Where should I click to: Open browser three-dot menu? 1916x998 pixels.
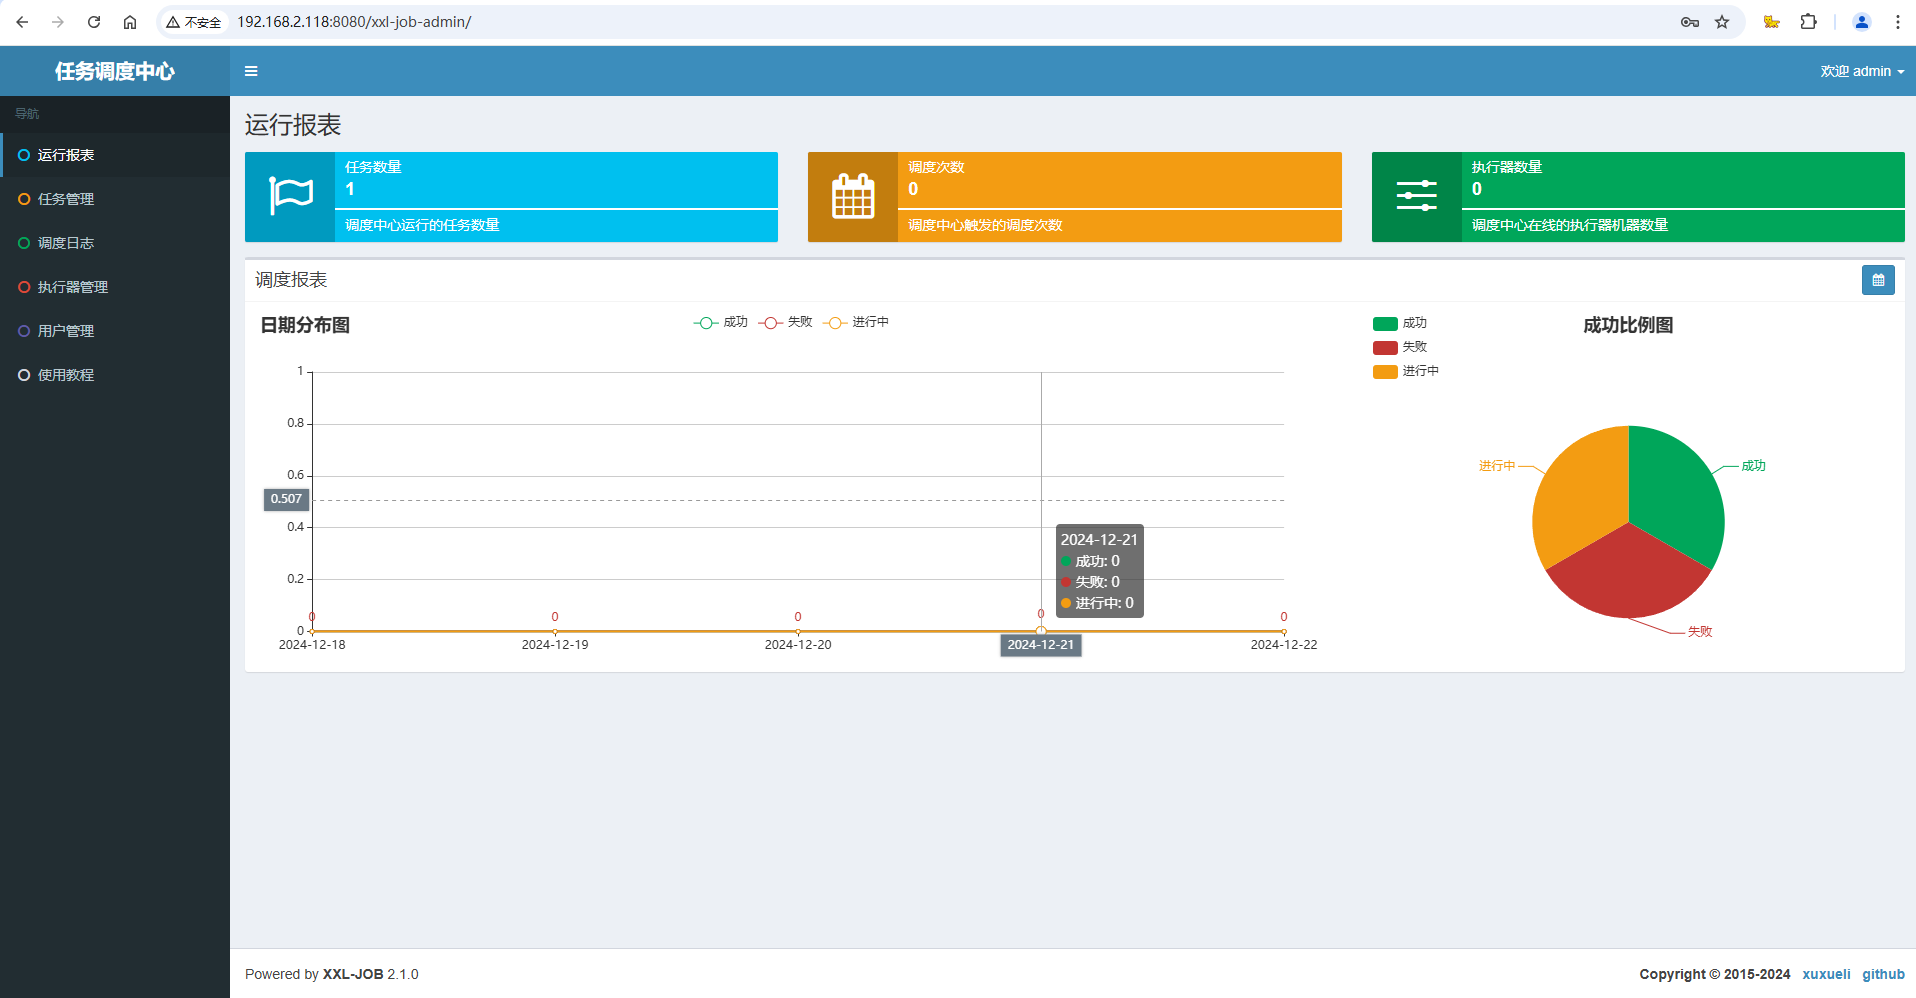click(x=1897, y=22)
